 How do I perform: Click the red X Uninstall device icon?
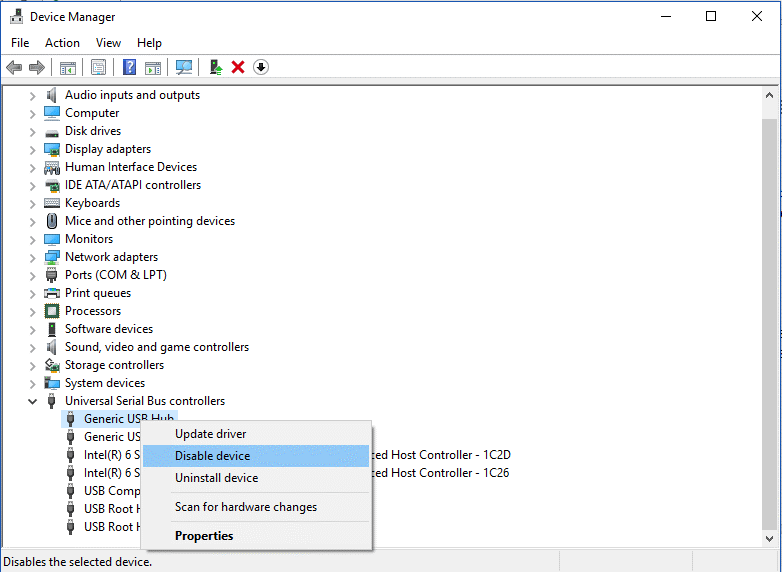[238, 67]
